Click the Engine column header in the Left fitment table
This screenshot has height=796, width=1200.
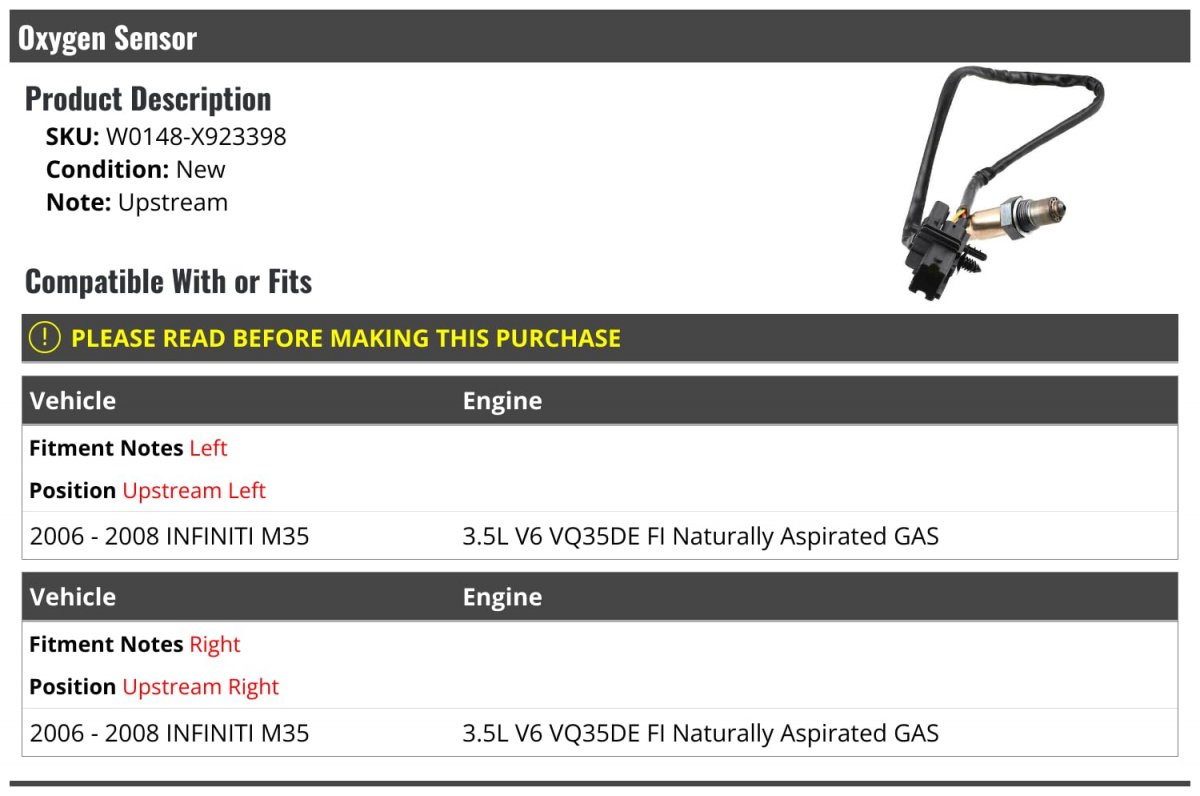tap(502, 401)
